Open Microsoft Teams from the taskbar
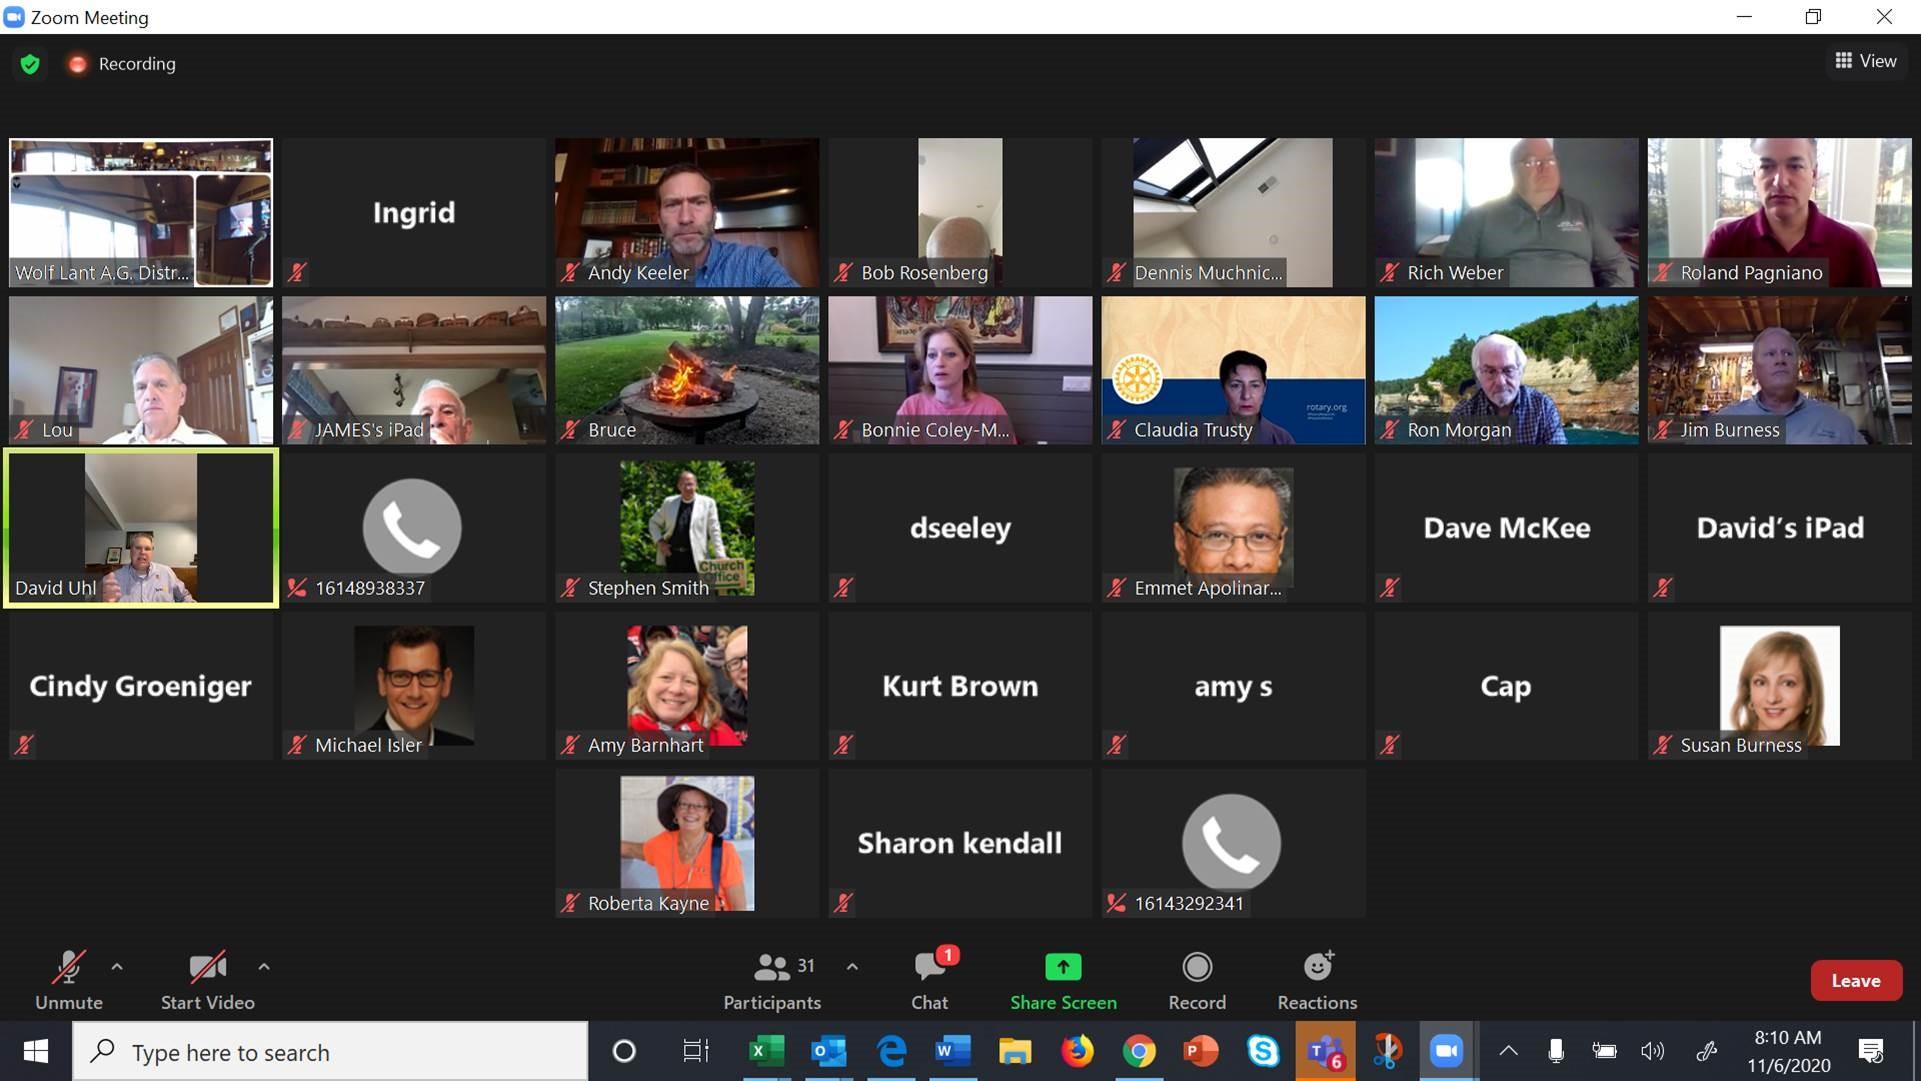This screenshot has height=1081, width=1921. [x=1325, y=1051]
